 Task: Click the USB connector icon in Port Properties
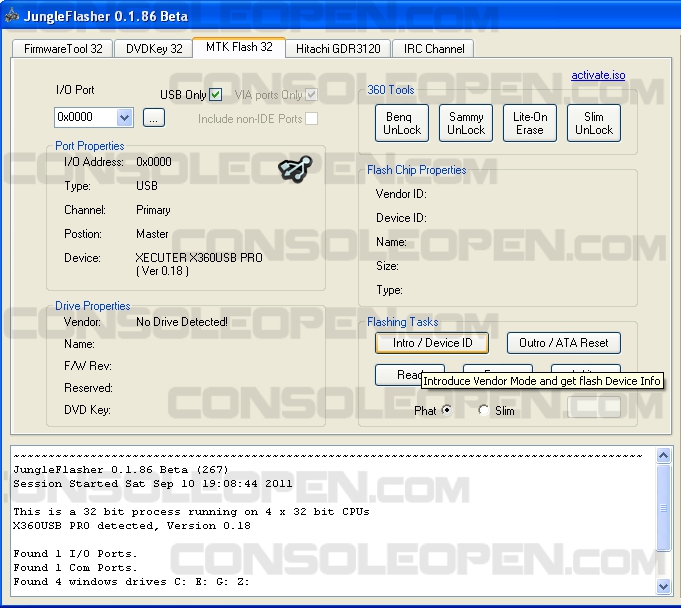coord(295,169)
